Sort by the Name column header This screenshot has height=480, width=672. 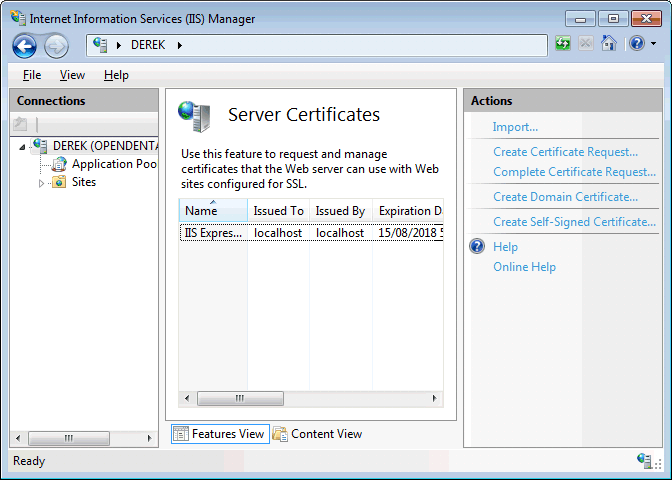tap(213, 210)
